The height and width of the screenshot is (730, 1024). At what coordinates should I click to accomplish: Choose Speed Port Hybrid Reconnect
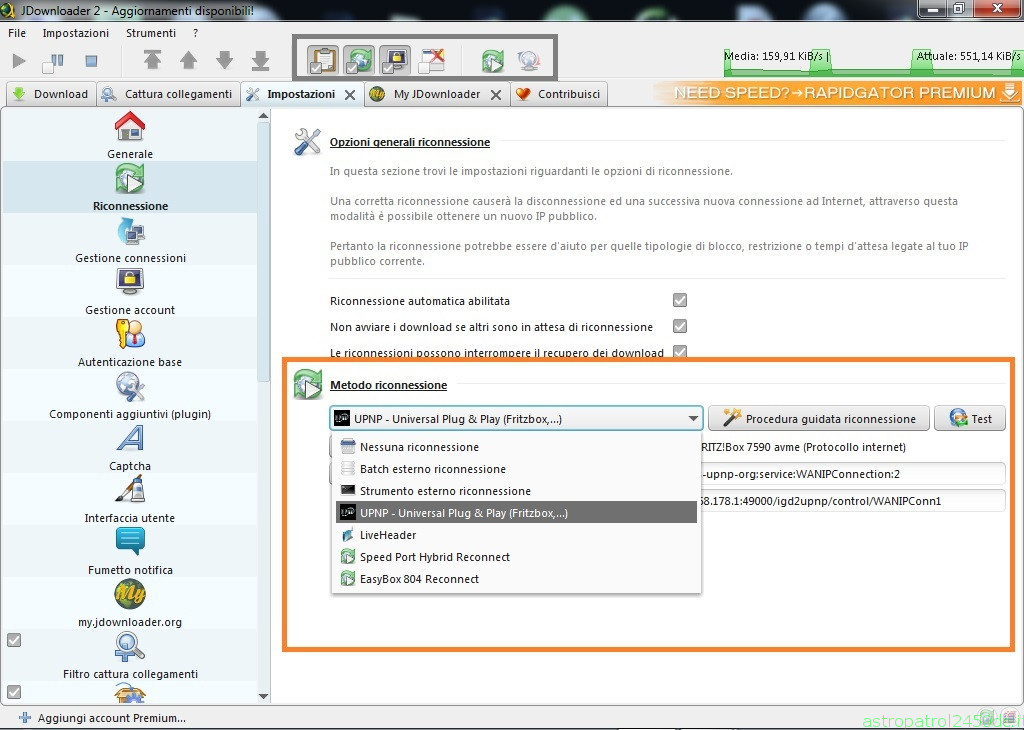516,557
